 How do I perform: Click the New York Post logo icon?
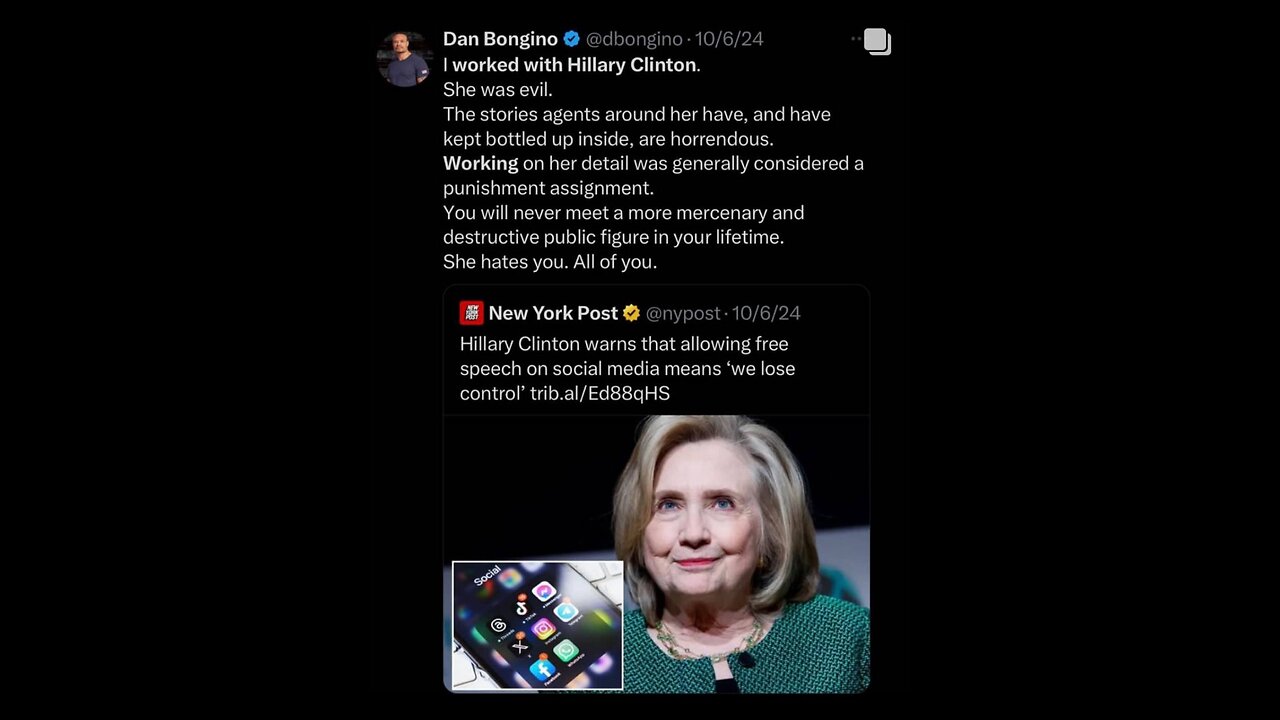click(x=471, y=313)
